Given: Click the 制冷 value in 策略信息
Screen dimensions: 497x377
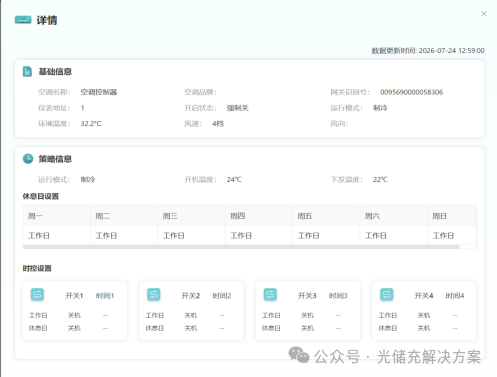Looking at the screenshot, I should coord(88,179).
